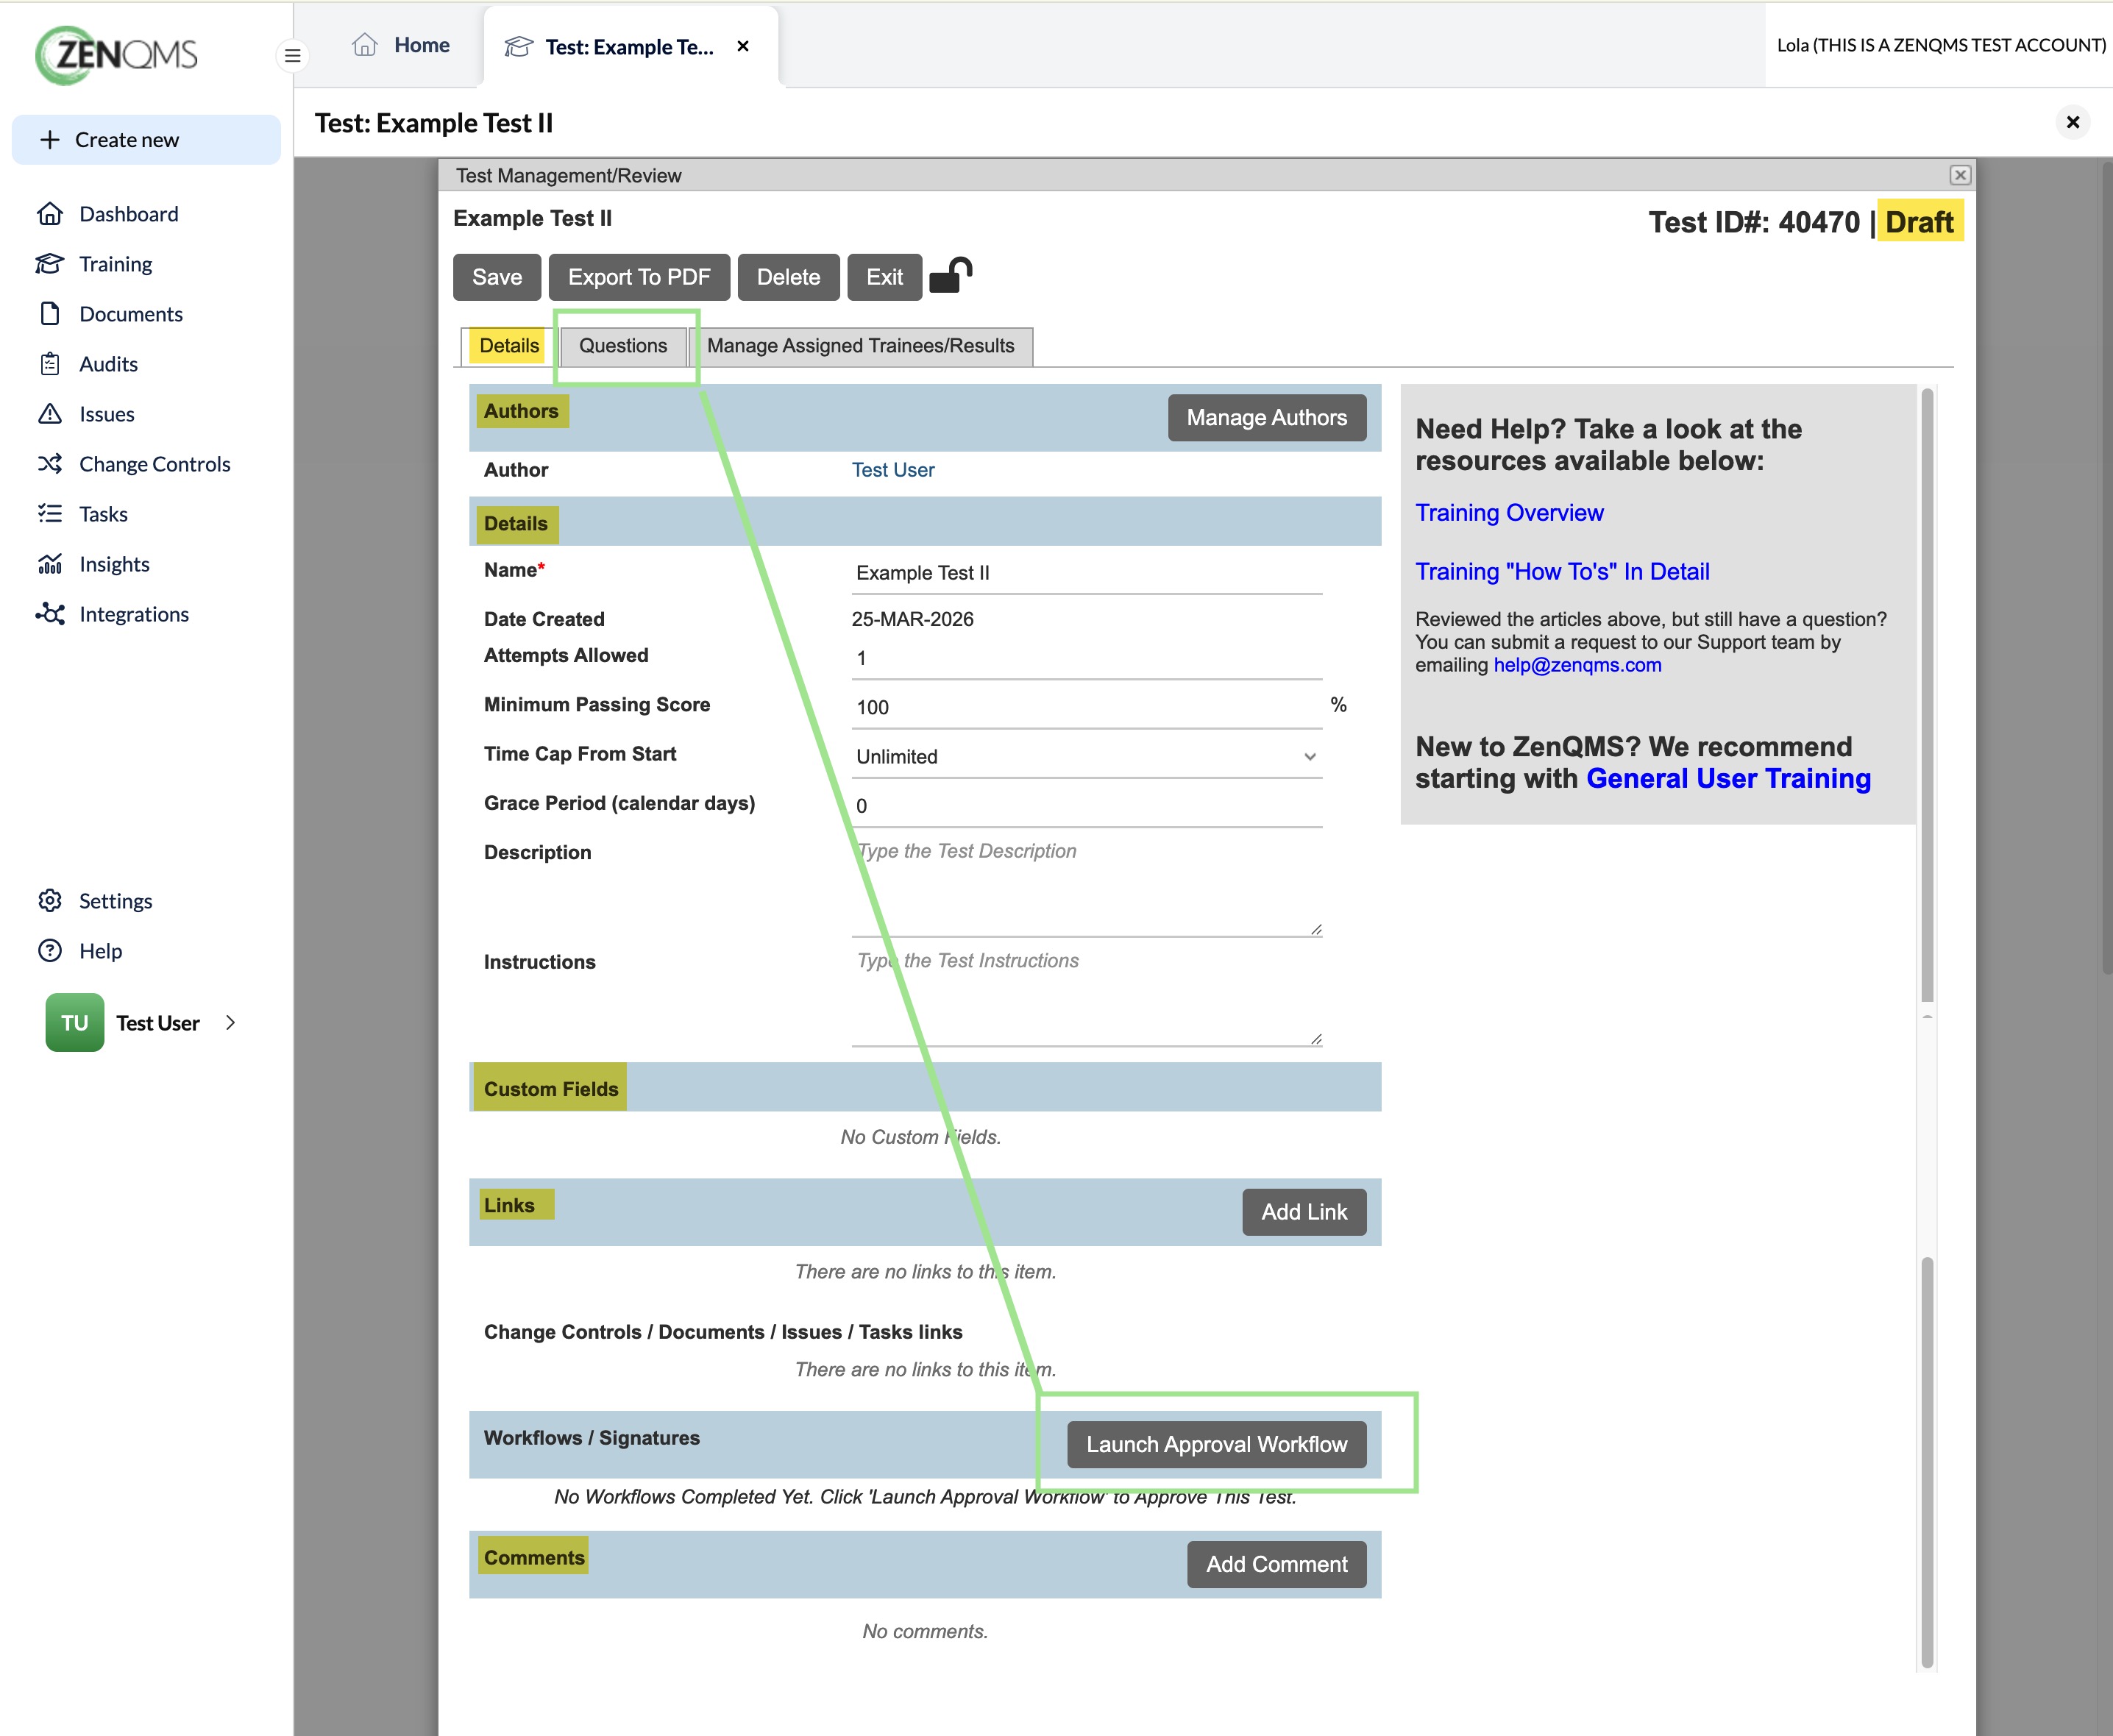Image resolution: width=2113 pixels, height=1736 pixels.
Task: Click the help panel scrollbar
Action: pyautogui.click(x=1927, y=695)
